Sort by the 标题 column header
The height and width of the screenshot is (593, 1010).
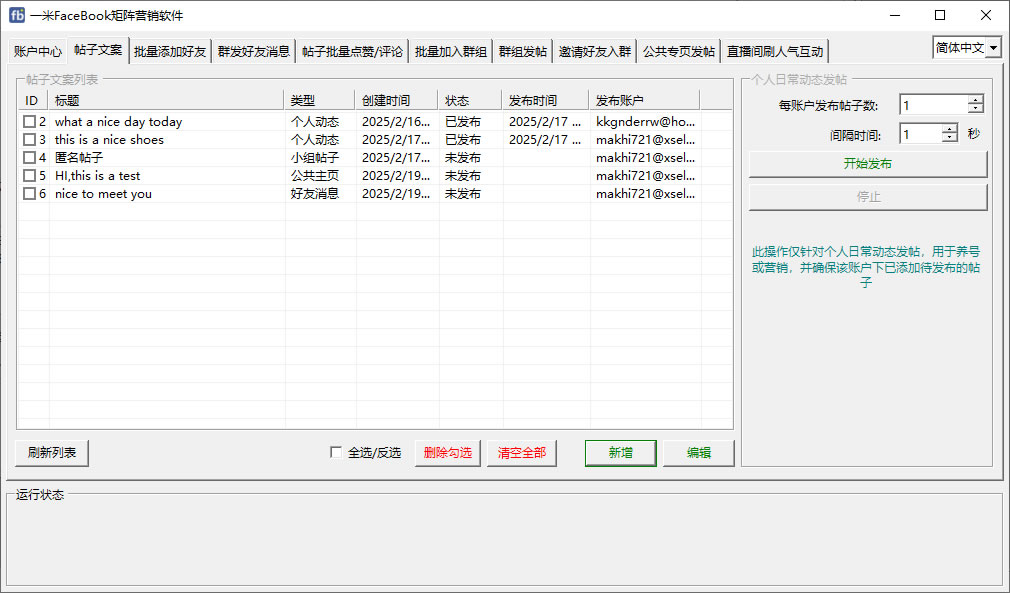tap(166, 100)
